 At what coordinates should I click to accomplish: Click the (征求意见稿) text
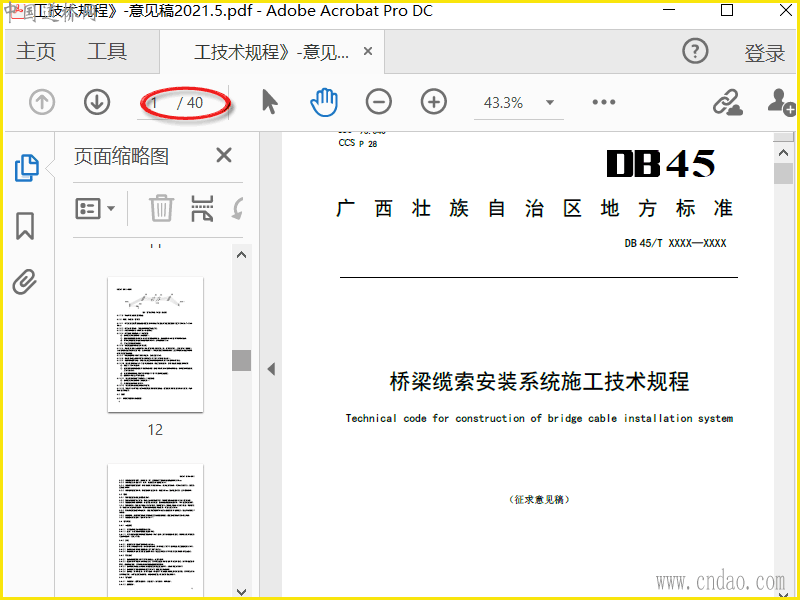pyautogui.click(x=539, y=499)
